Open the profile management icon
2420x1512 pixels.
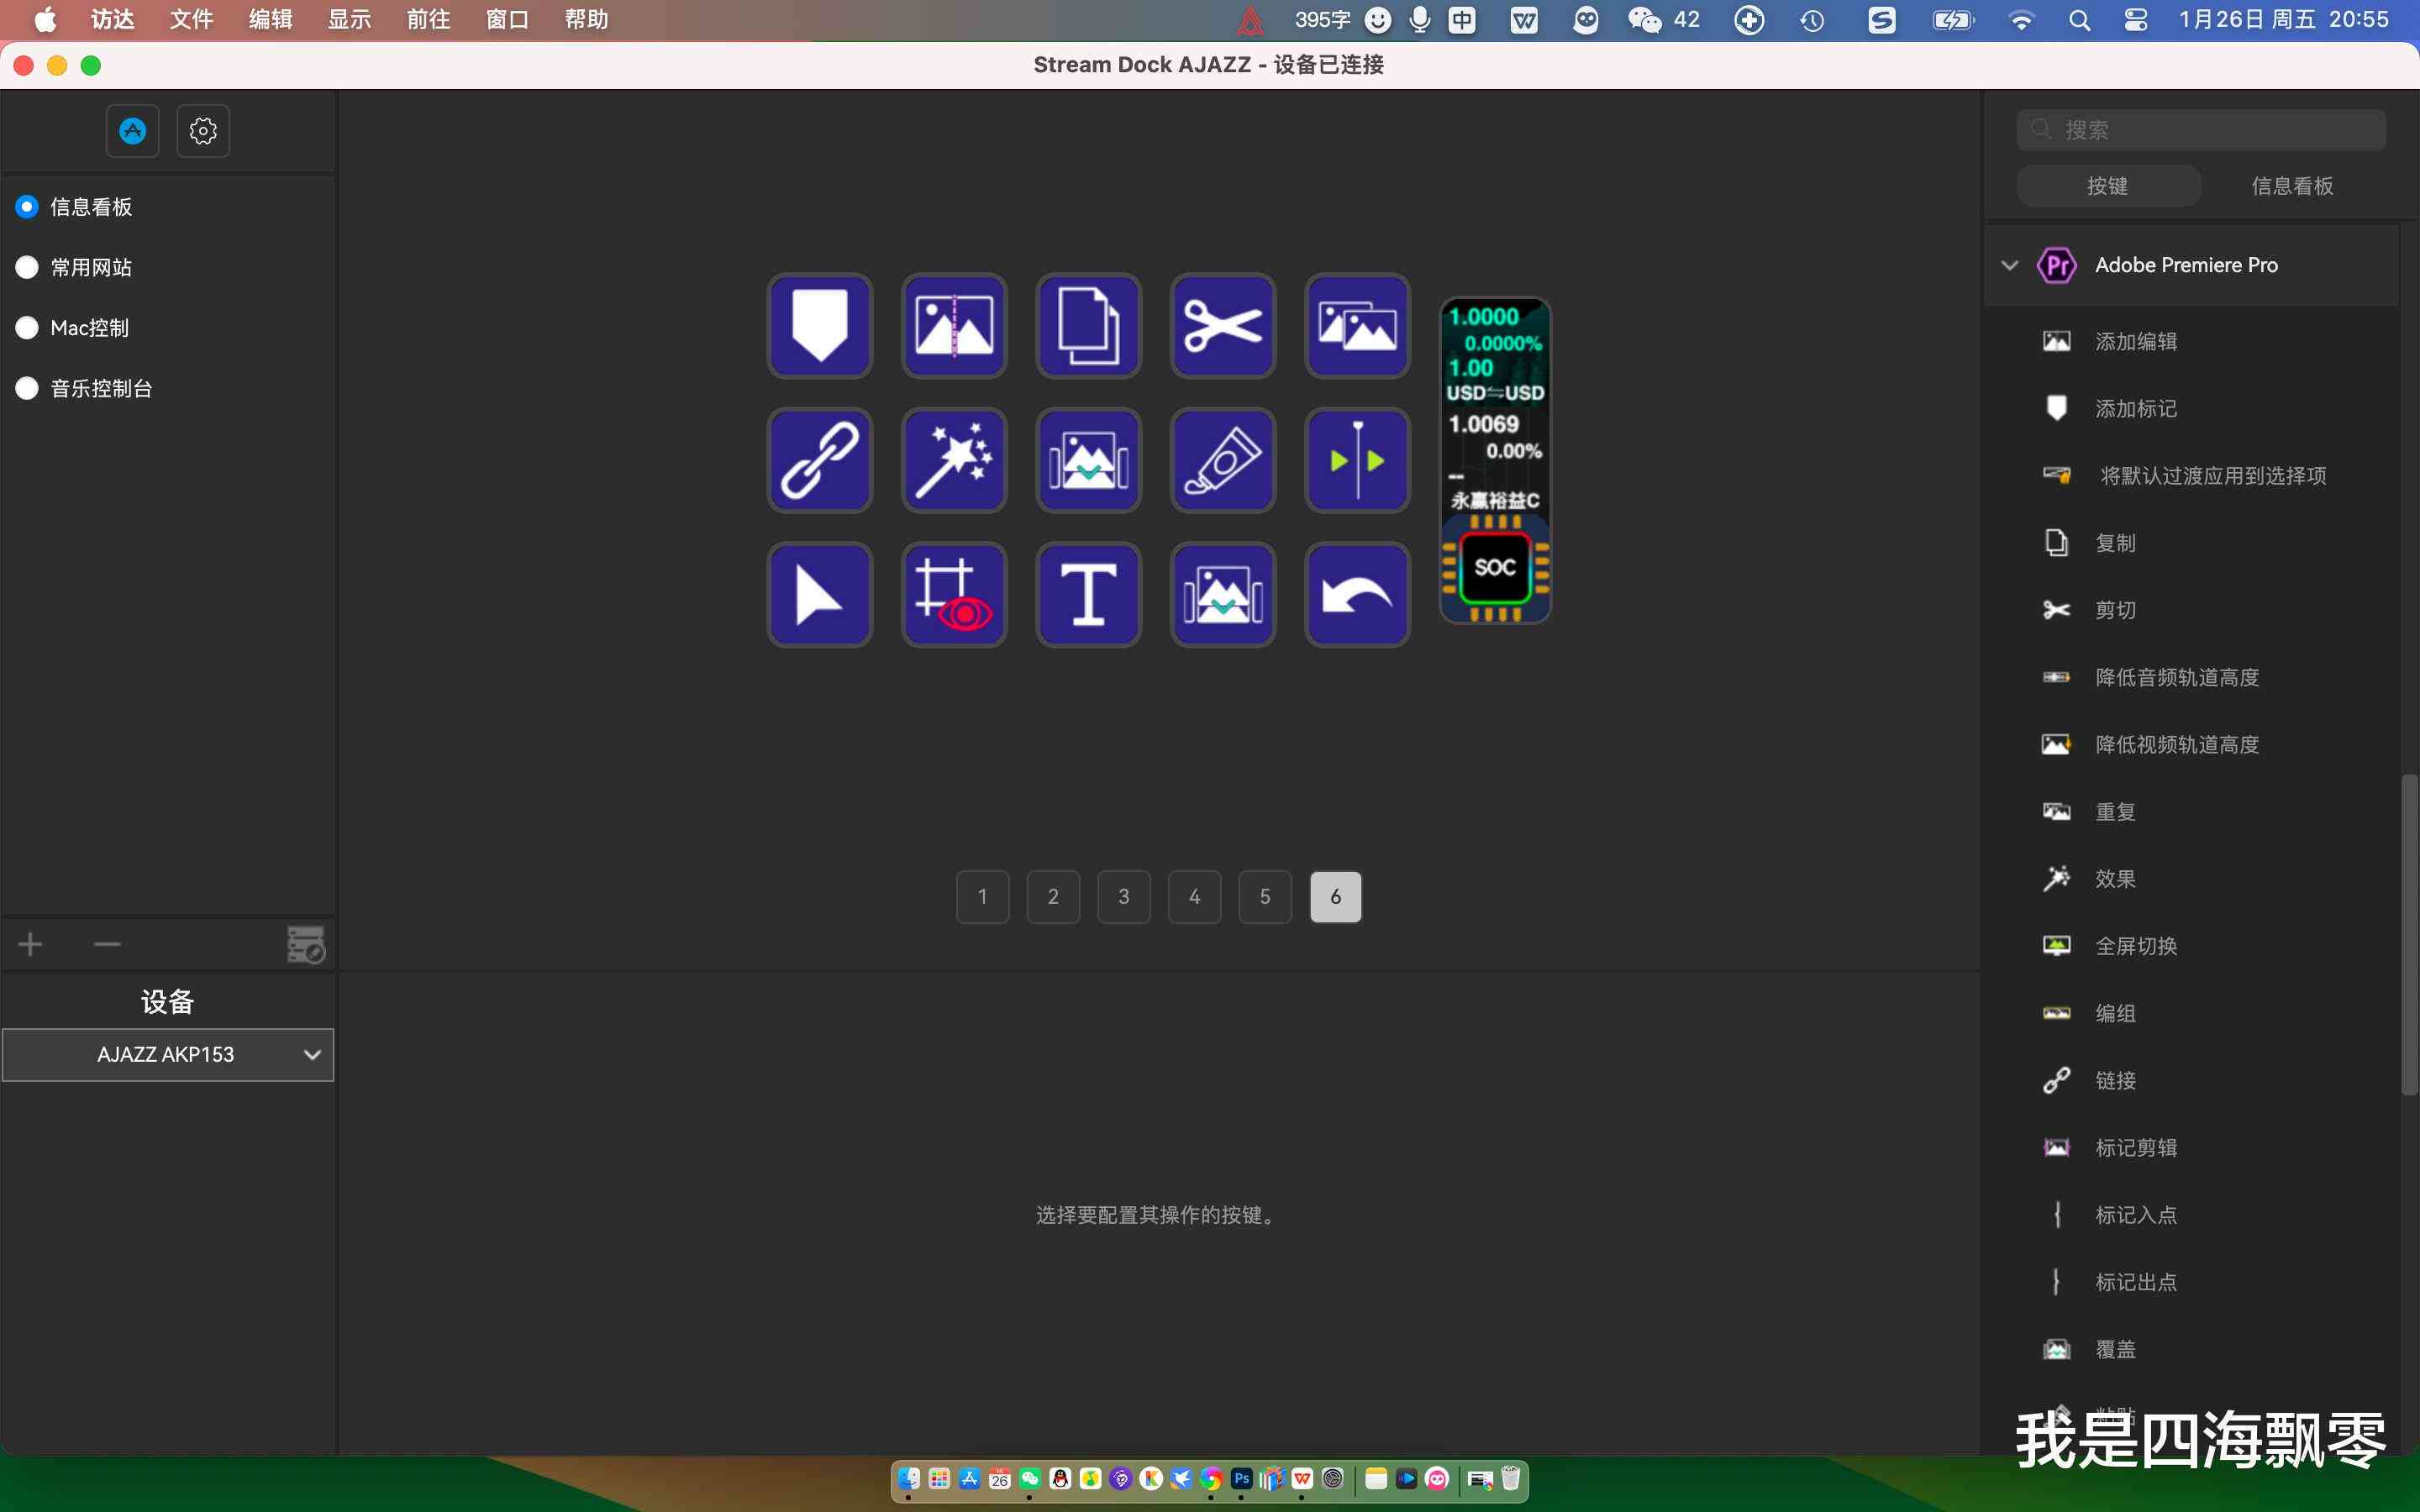click(306, 944)
